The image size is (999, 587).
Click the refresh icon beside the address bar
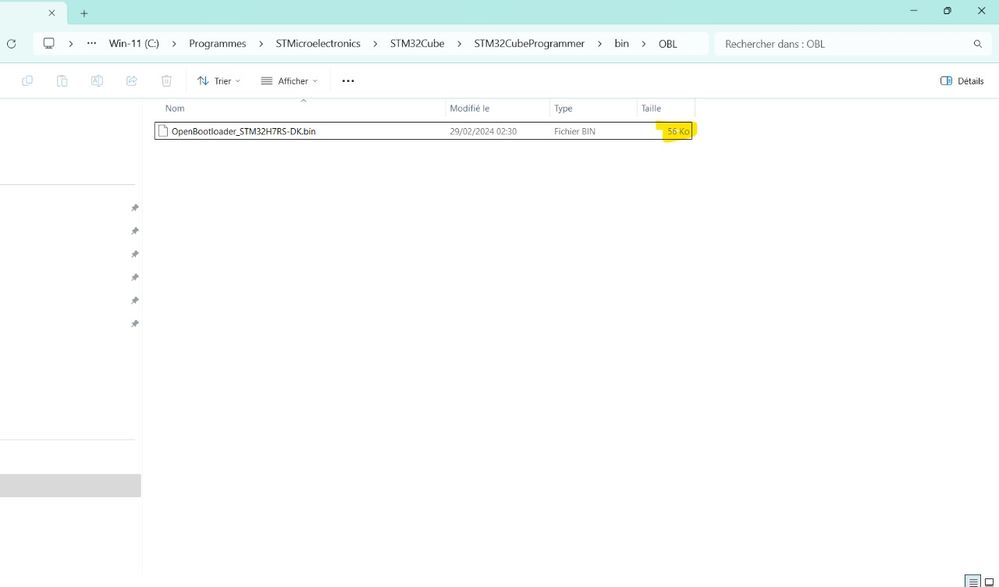pos(11,44)
